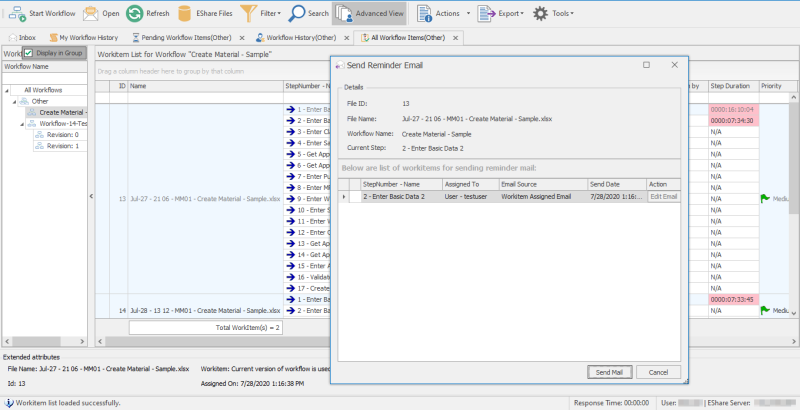The width and height of the screenshot is (800, 410).
Task: Toggle the Advanced View button
Action: [x=369, y=13]
